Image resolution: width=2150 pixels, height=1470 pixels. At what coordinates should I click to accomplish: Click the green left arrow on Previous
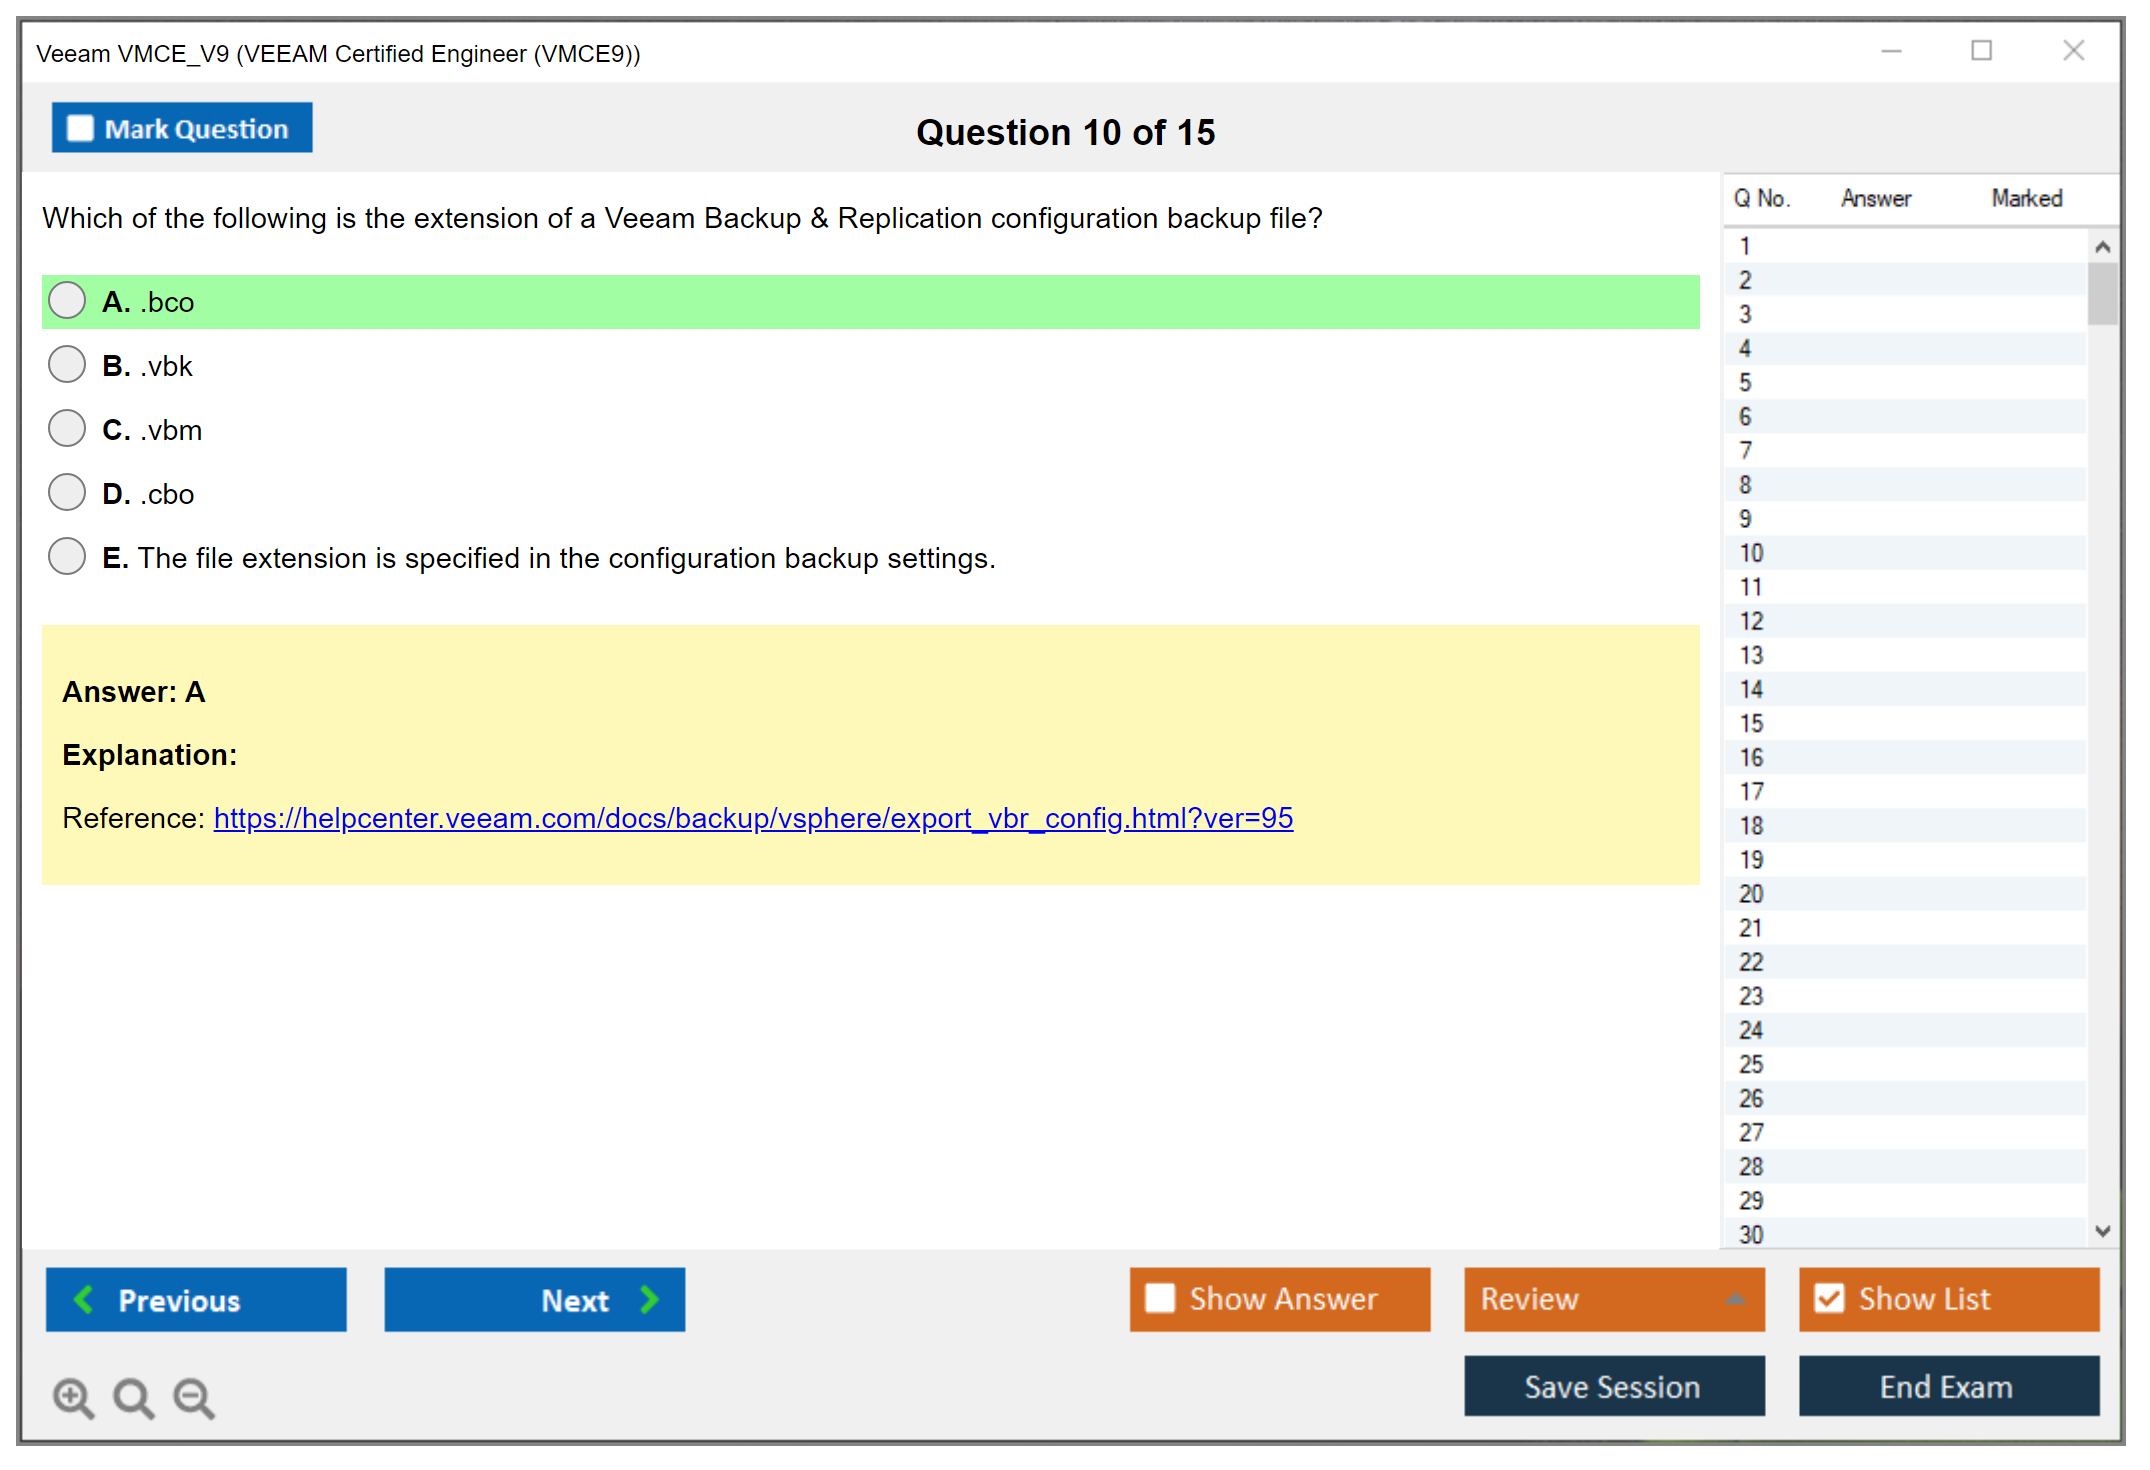tap(84, 1299)
